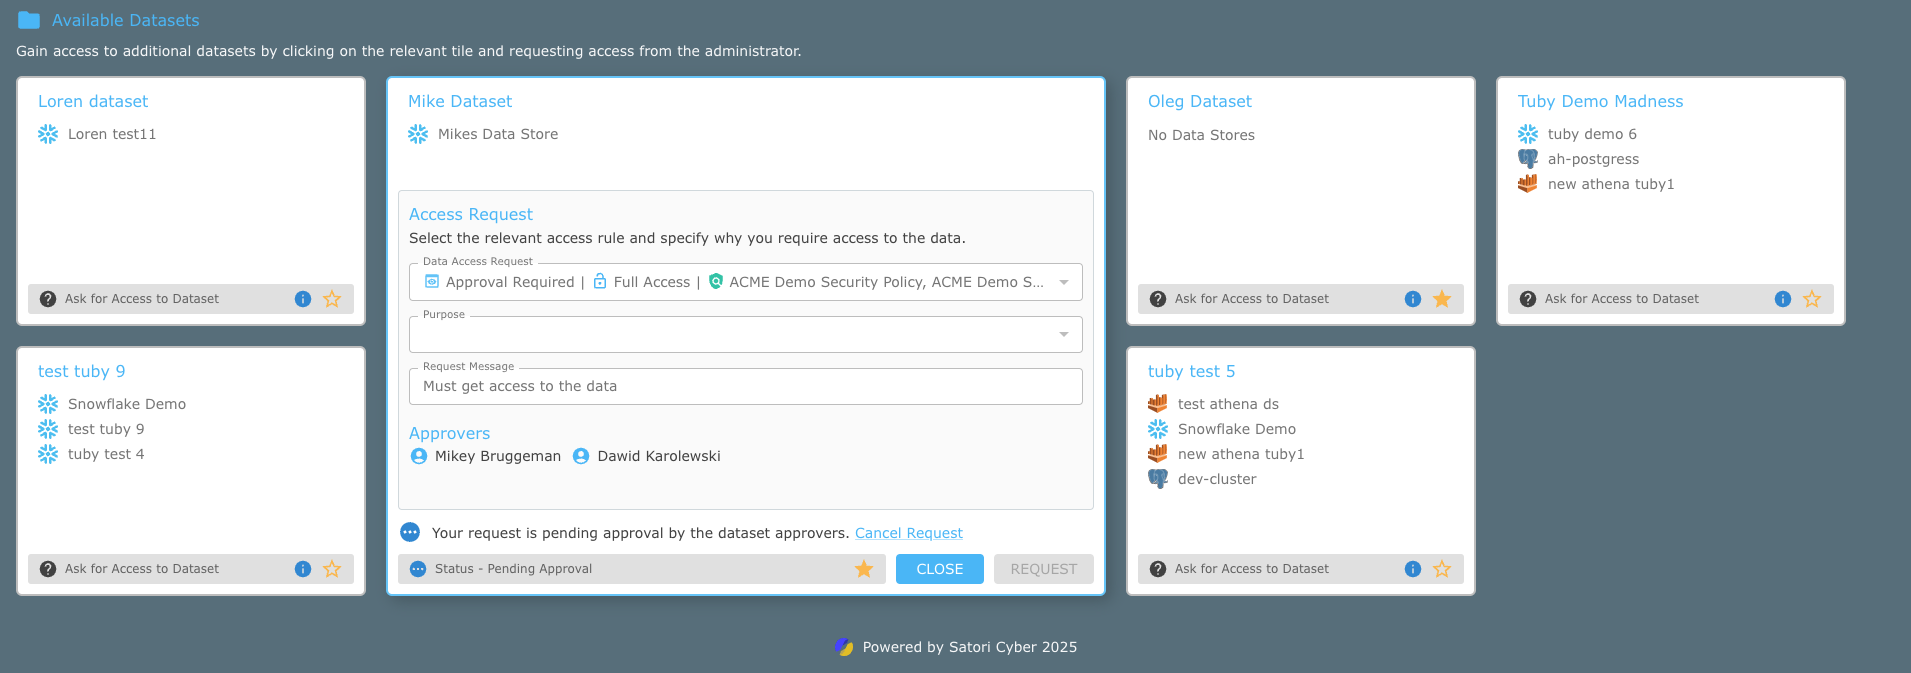Image resolution: width=1911 pixels, height=673 pixels.
Task: Click the Request Message input field
Action: click(746, 386)
